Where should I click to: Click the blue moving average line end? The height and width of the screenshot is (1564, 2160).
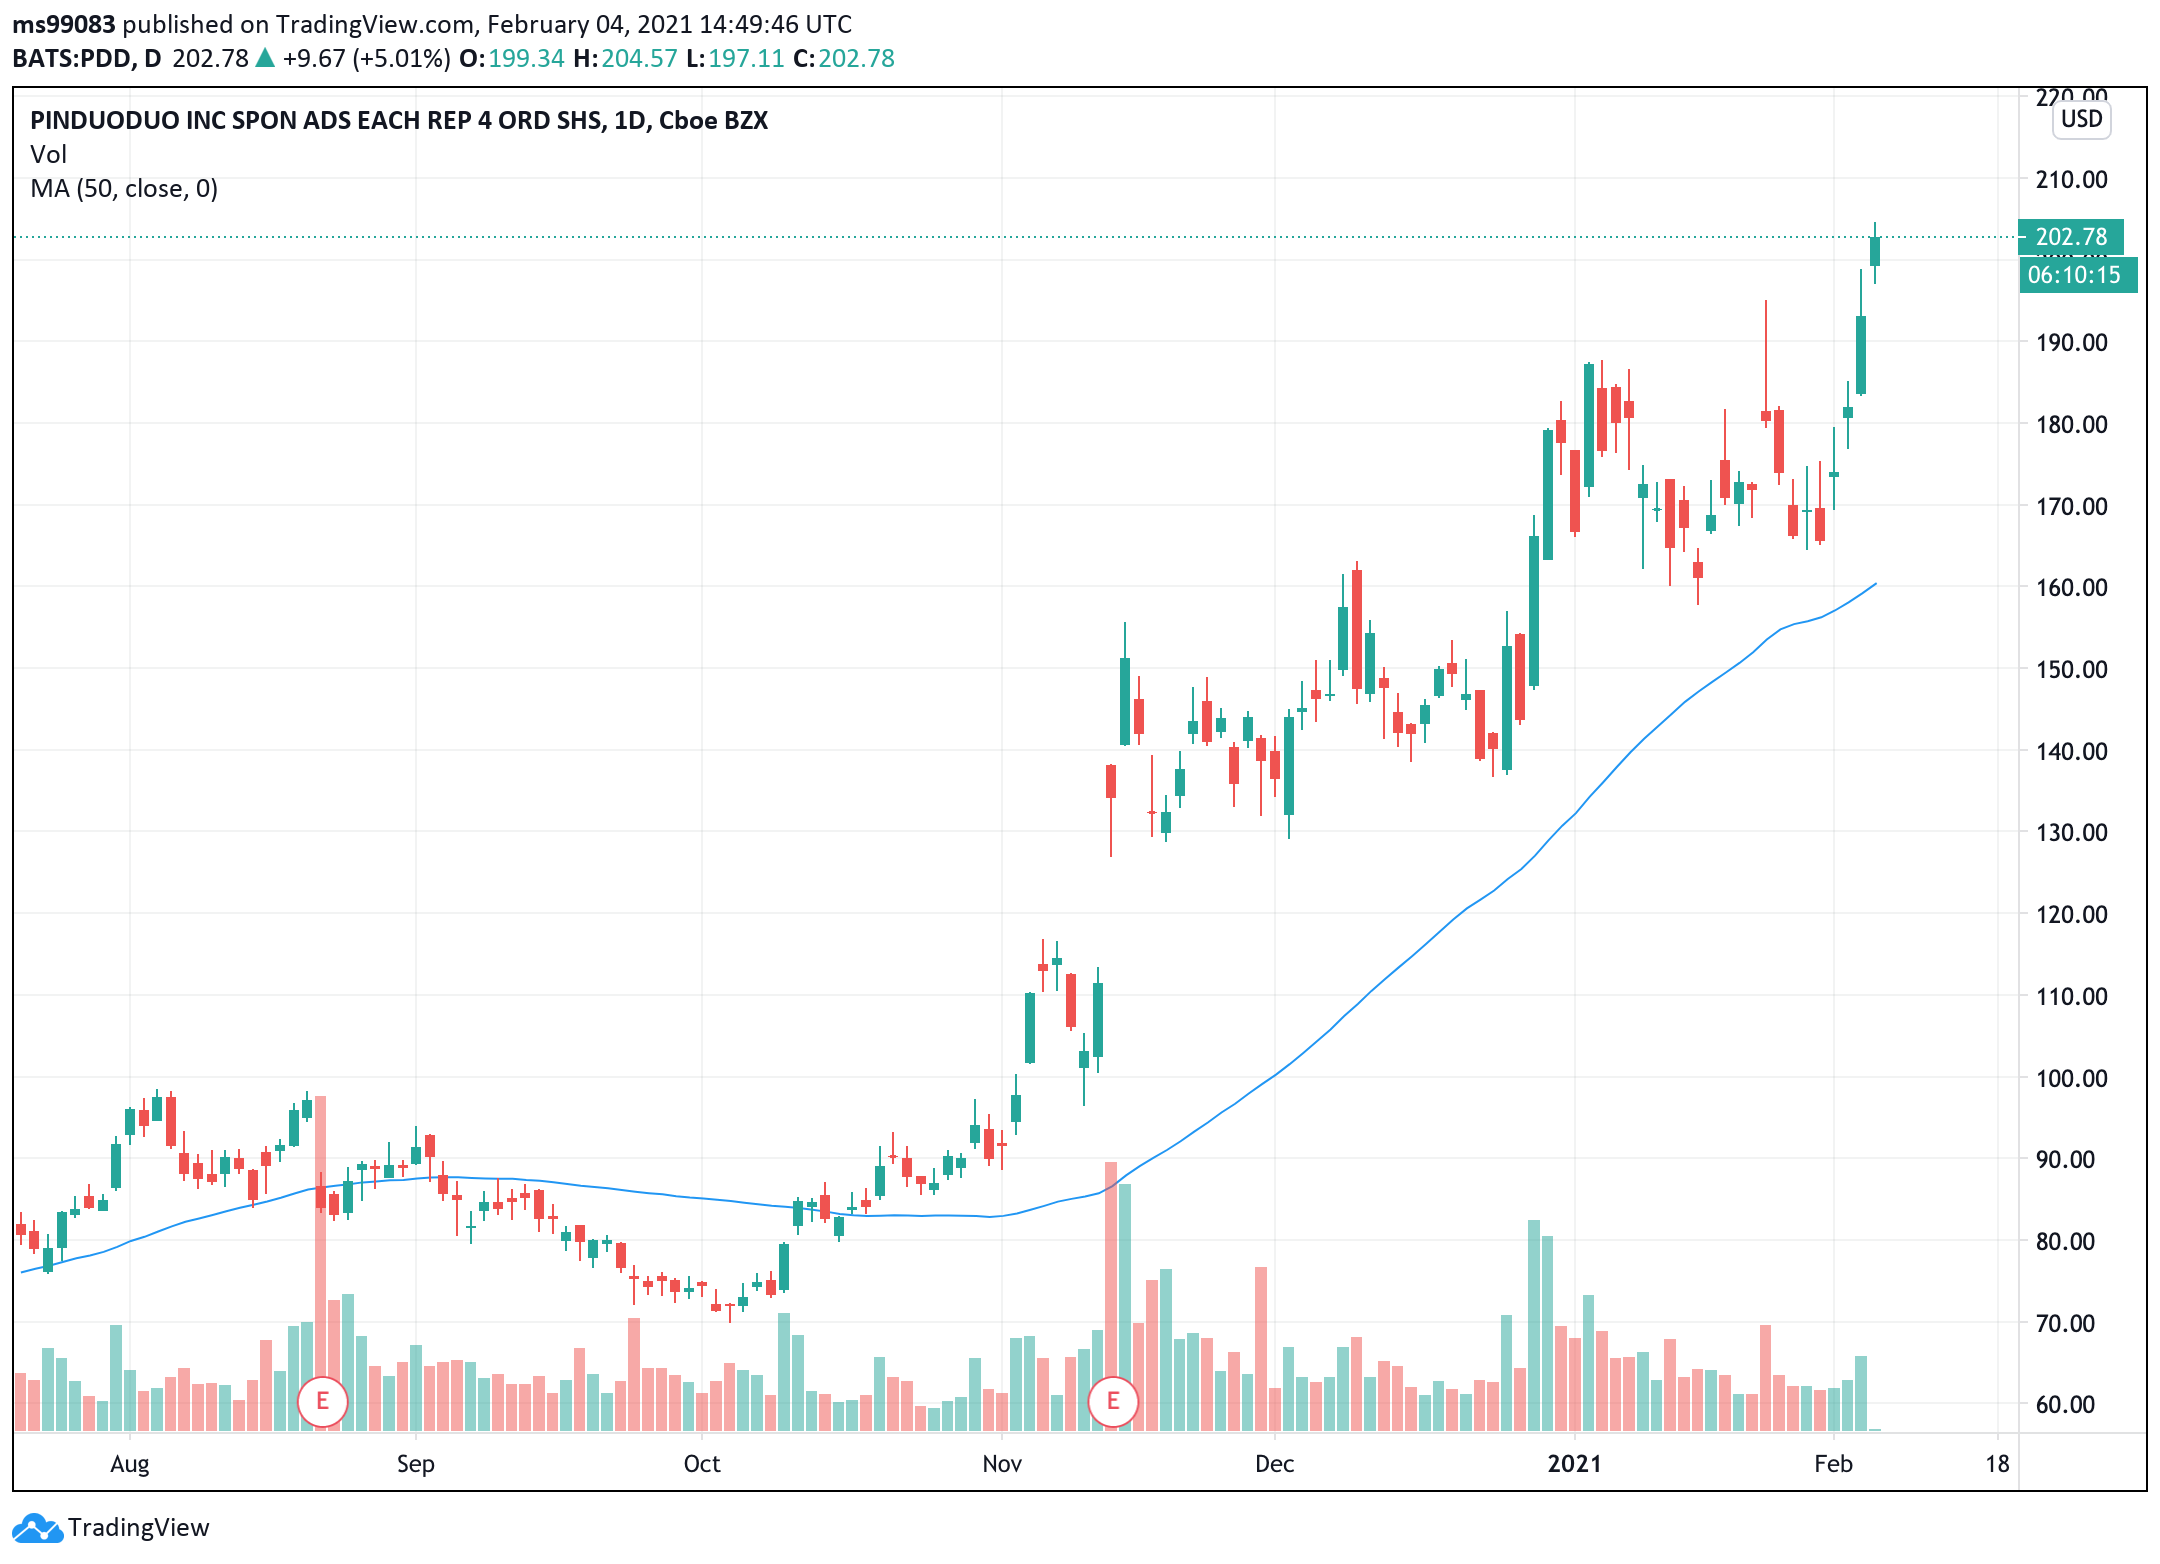coord(1874,584)
